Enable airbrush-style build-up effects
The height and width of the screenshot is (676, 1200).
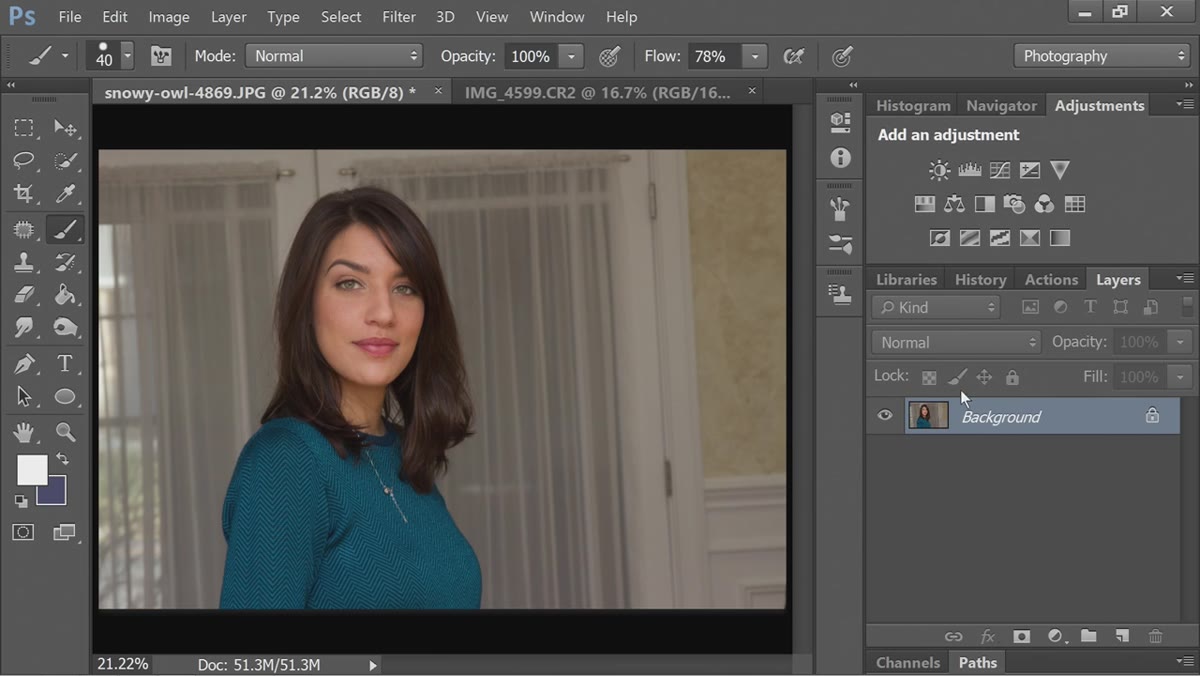coord(794,56)
